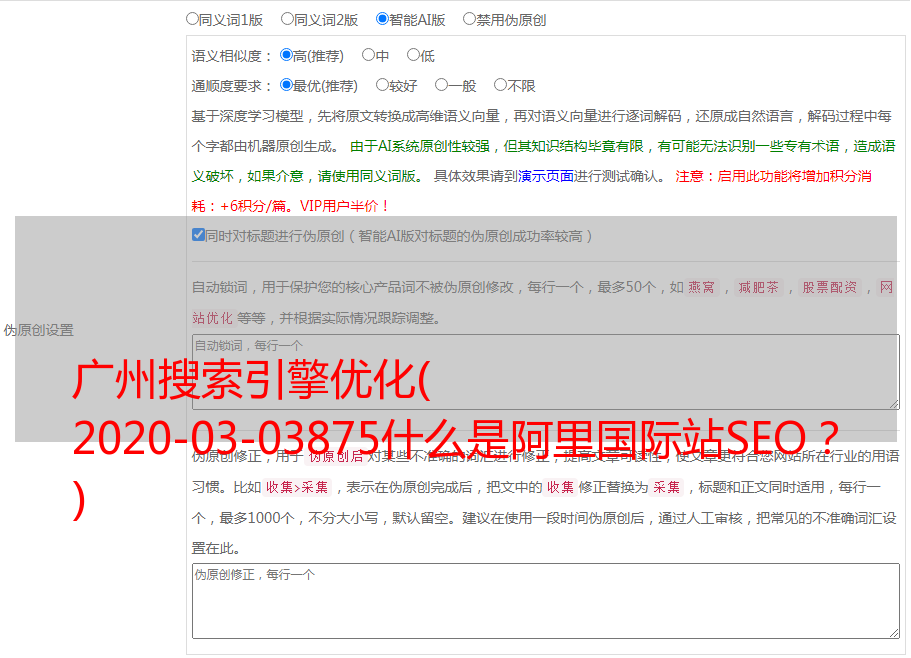Click the 通顺度要求 label
911x658 pixels.
pos(232,87)
